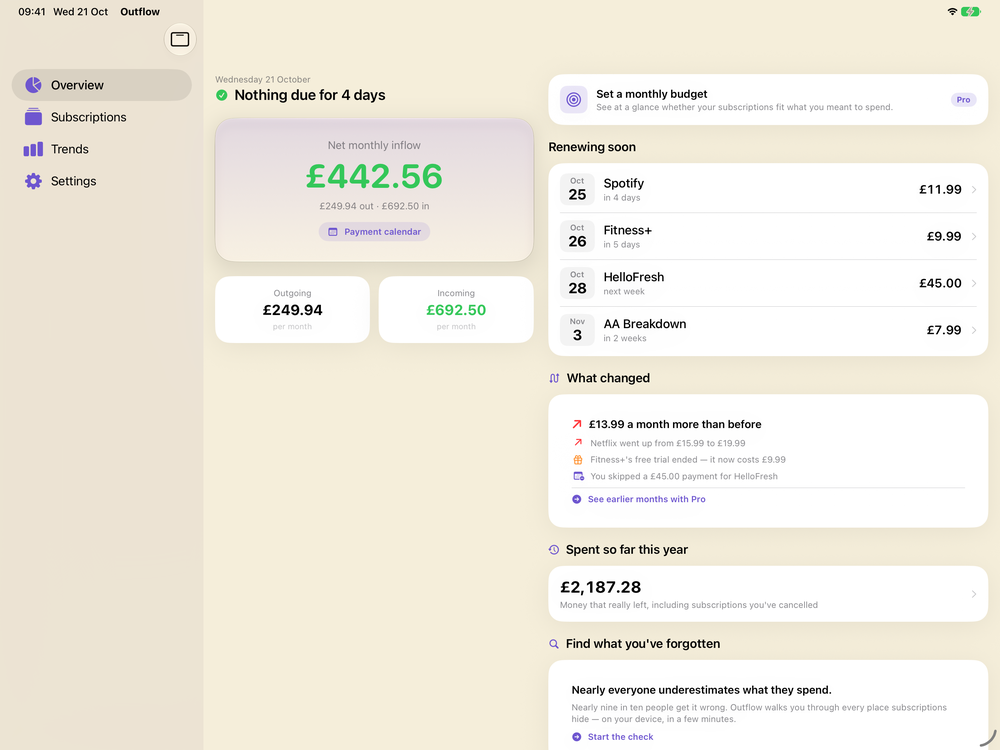Click the battery charging indicator
The width and height of the screenshot is (1000, 750).
click(x=971, y=11)
